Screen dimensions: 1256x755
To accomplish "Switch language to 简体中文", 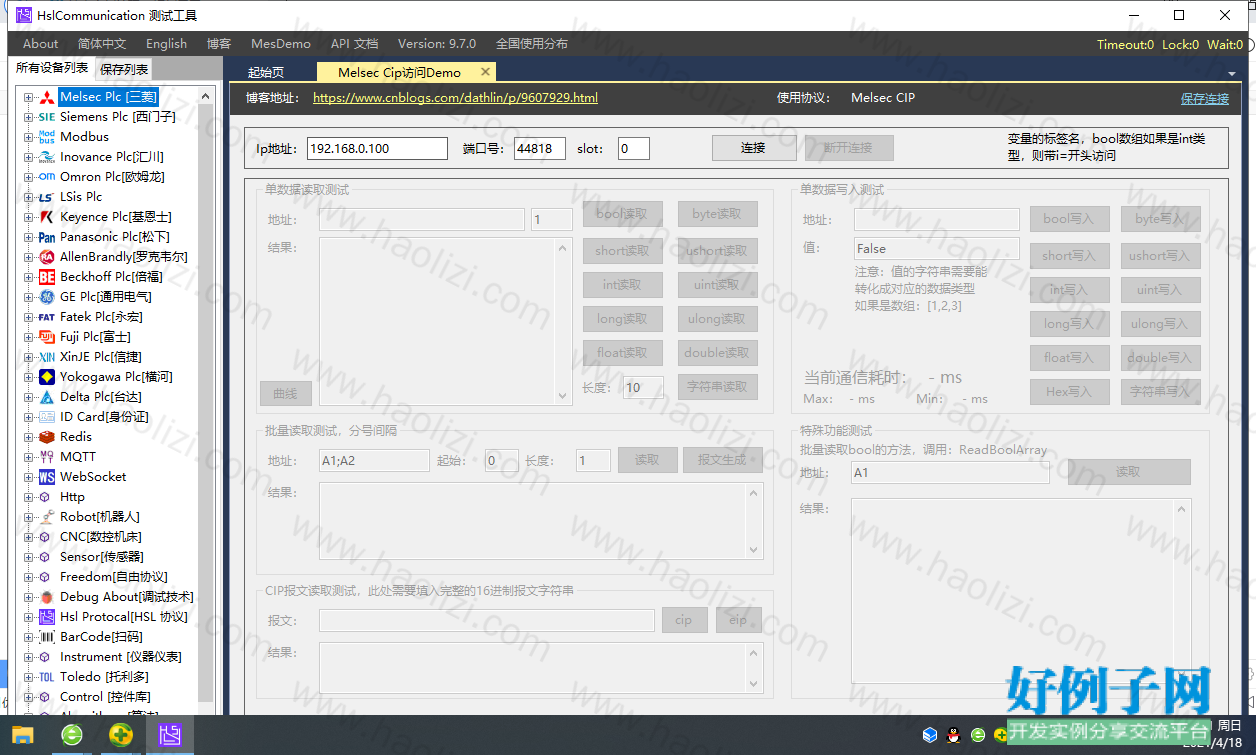I will [102, 44].
